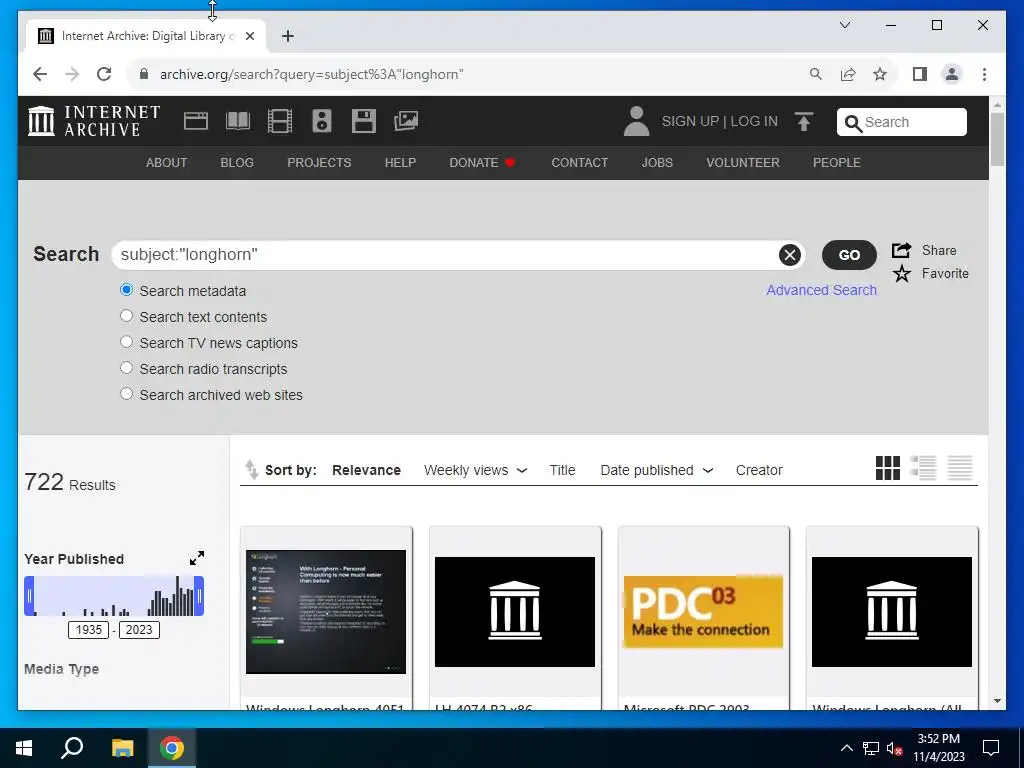Open Chrome tab search chevron
Image resolution: width=1024 pixels, height=768 pixels.
pyautogui.click(x=845, y=25)
